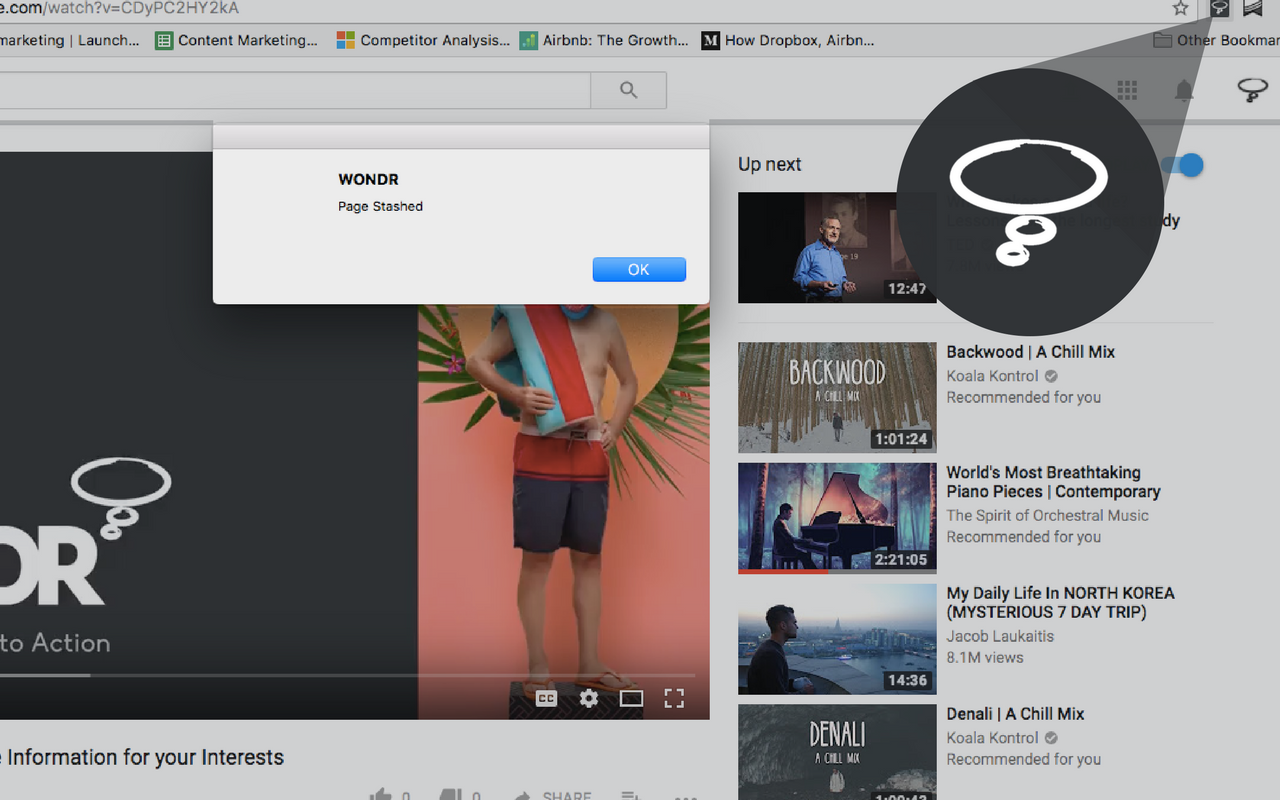Like the video with the thumbs-up icon
Image resolution: width=1280 pixels, height=800 pixels.
(x=381, y=796)
